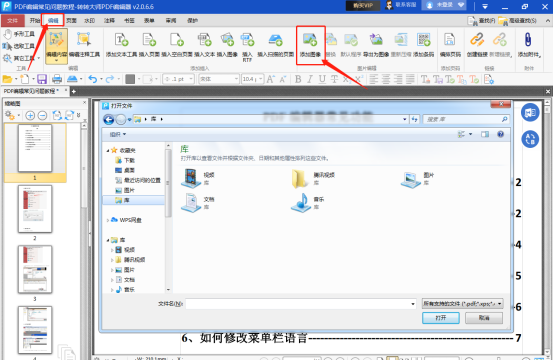554x361 pixels.
Task: Click the Add Image ribbon icon
Action: point(310,40)
